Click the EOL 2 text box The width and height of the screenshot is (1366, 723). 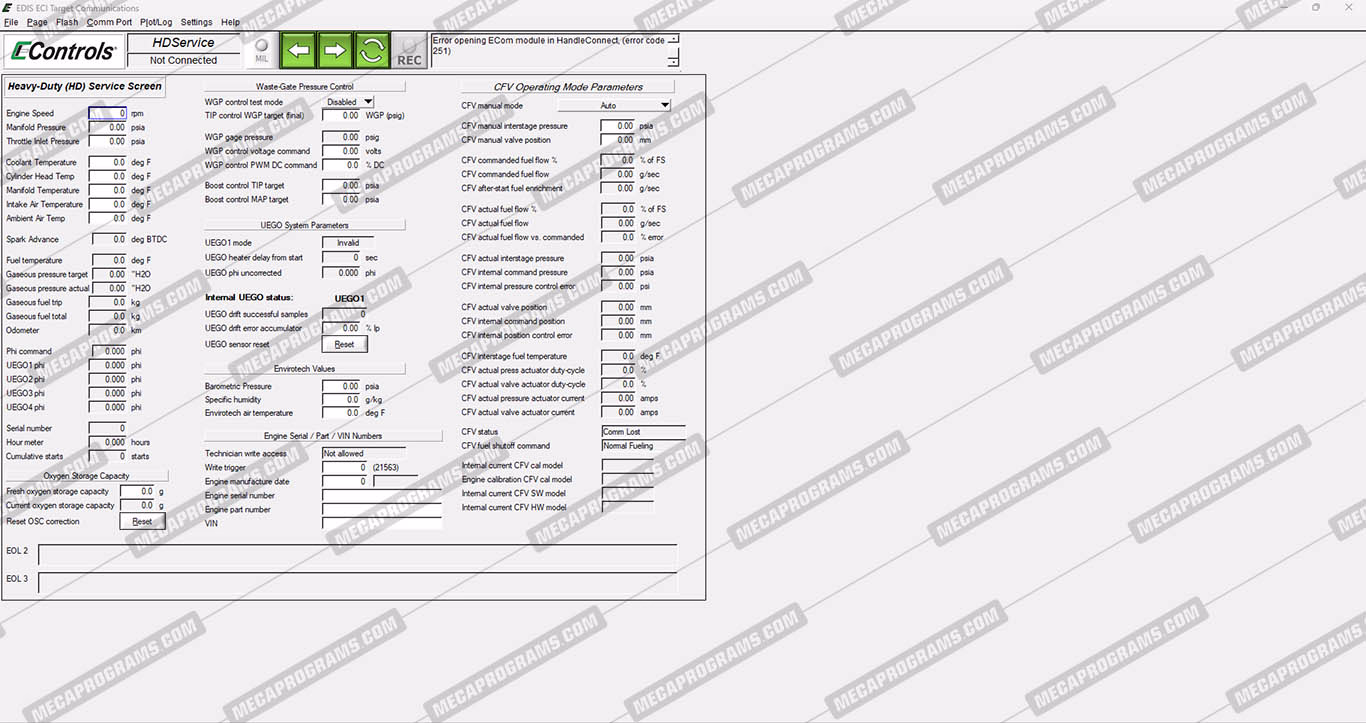click(357, 554)
